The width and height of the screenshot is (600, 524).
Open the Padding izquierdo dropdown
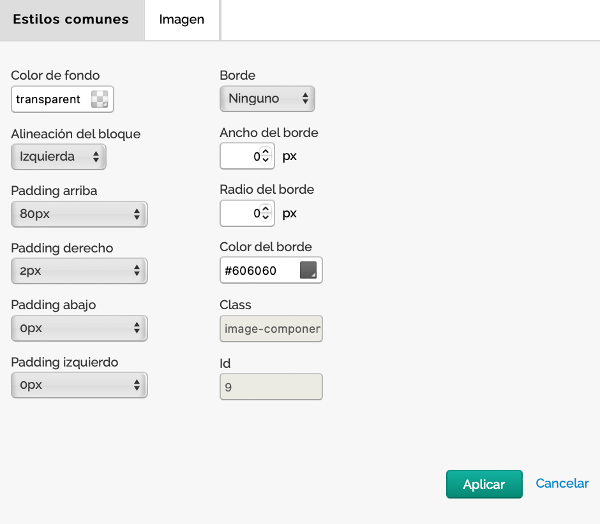79,385
